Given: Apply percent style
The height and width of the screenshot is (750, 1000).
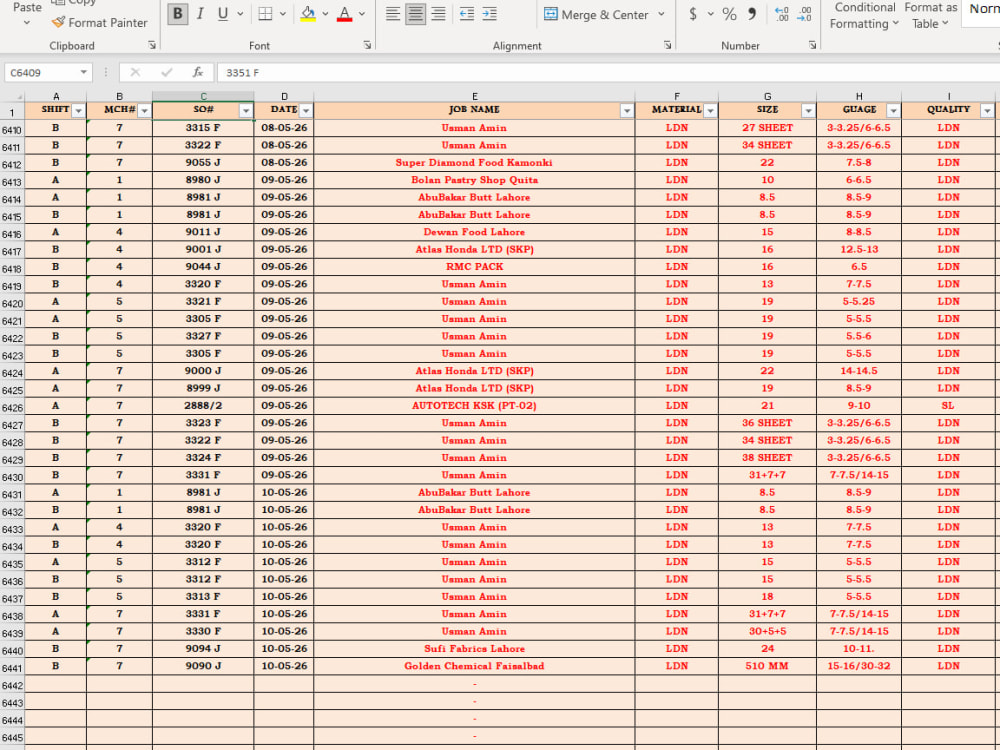Looking at the screenshot, I should point(730,14).
